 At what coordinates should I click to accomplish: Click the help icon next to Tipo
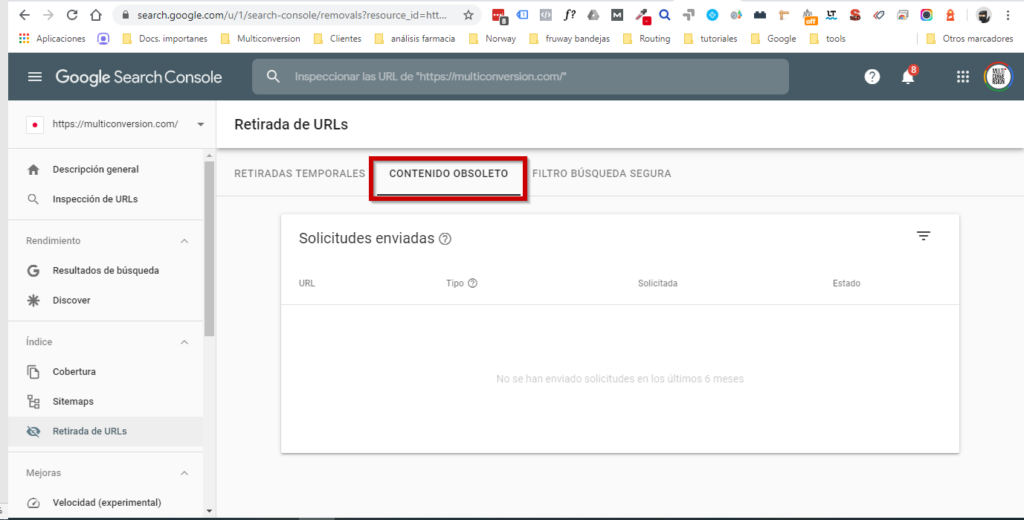[473, 284]
